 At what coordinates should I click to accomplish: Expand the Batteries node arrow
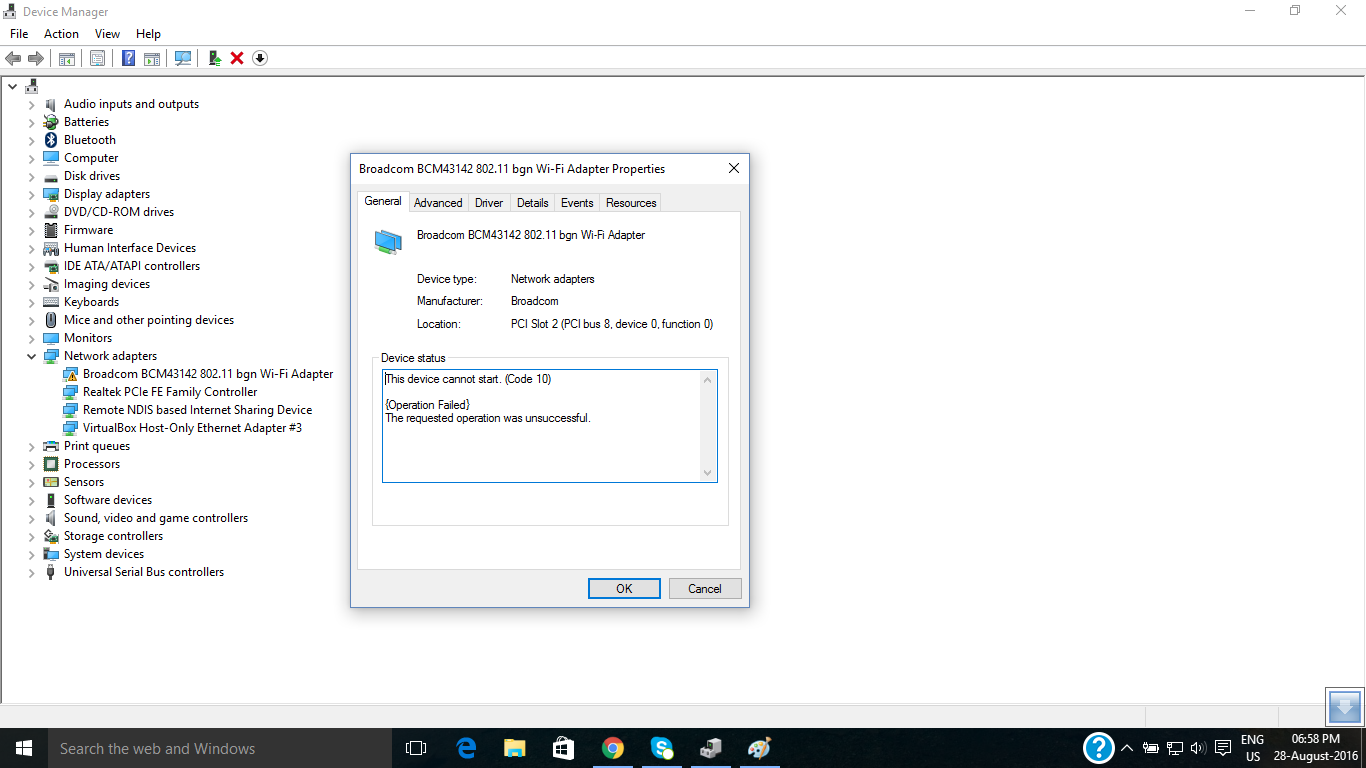[x=32, y=122]
